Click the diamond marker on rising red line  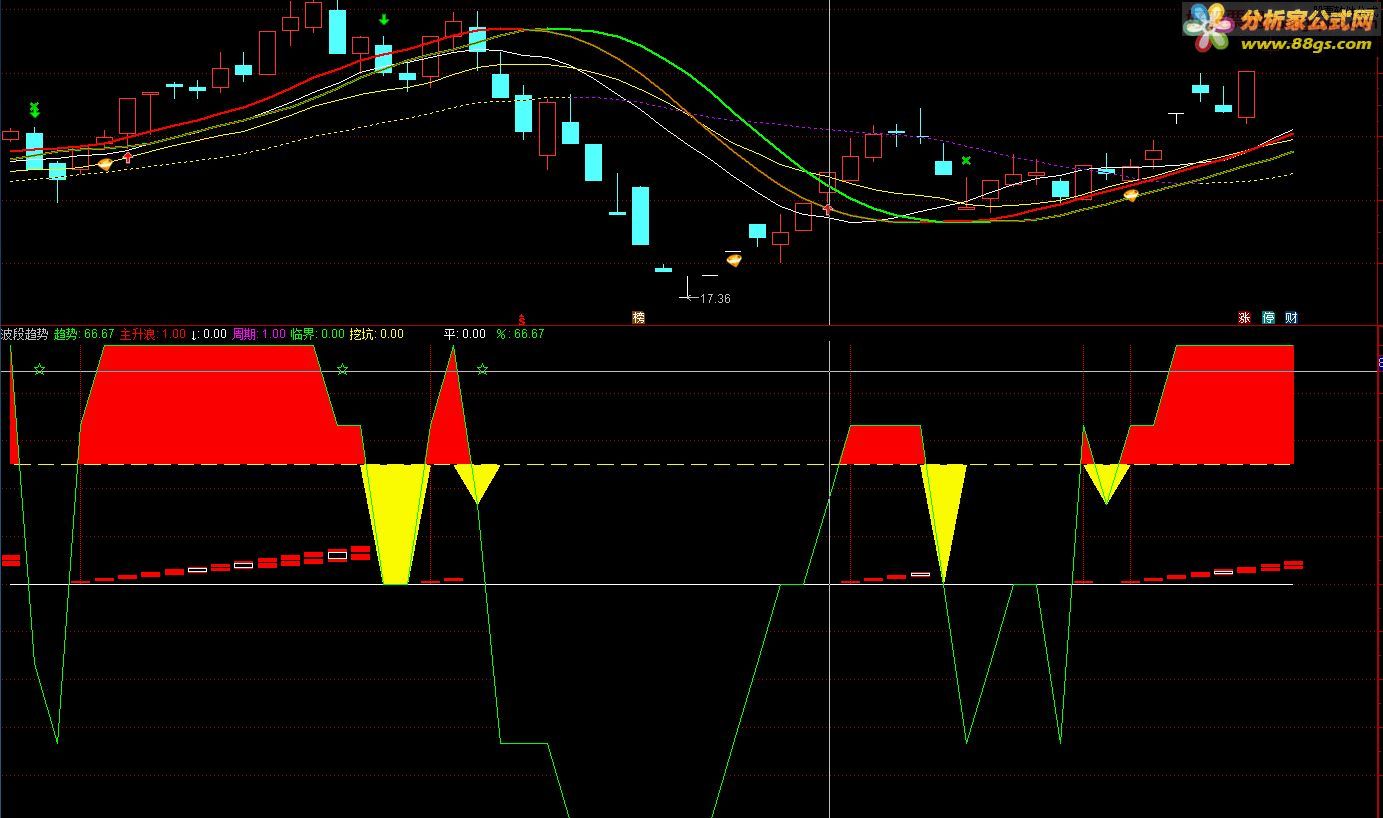(x=1131, y=195)
